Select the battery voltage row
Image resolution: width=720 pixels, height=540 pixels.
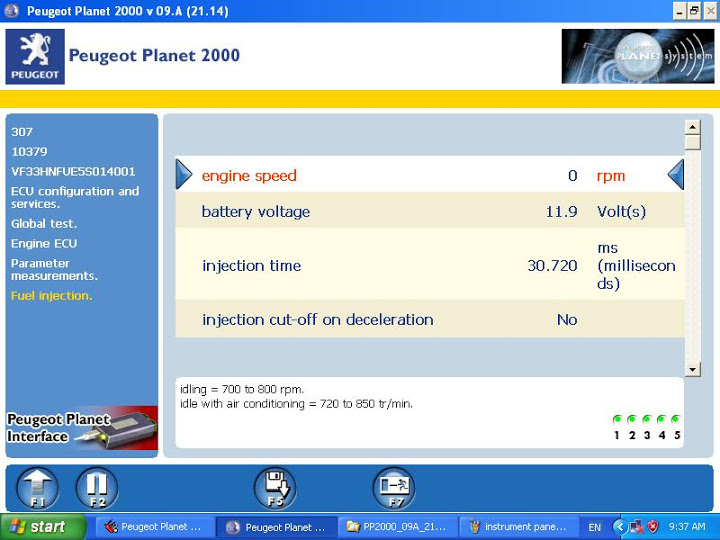pyautogui.click(x=430, y=211)
